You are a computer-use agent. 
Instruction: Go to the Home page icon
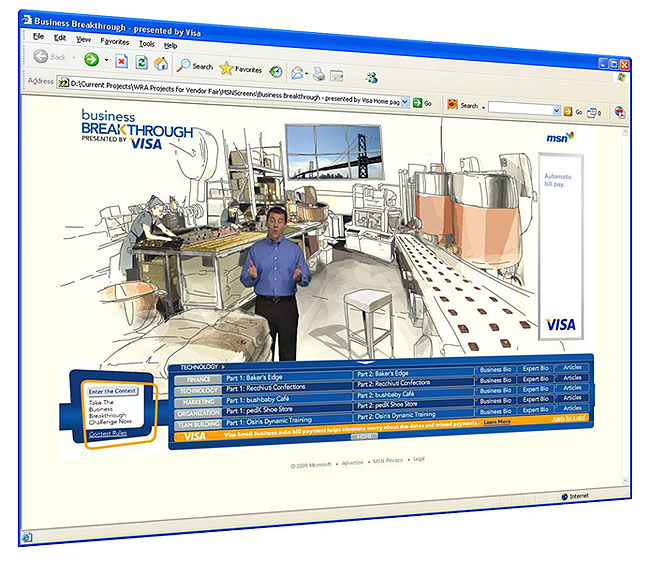click(x=161, y=63)
